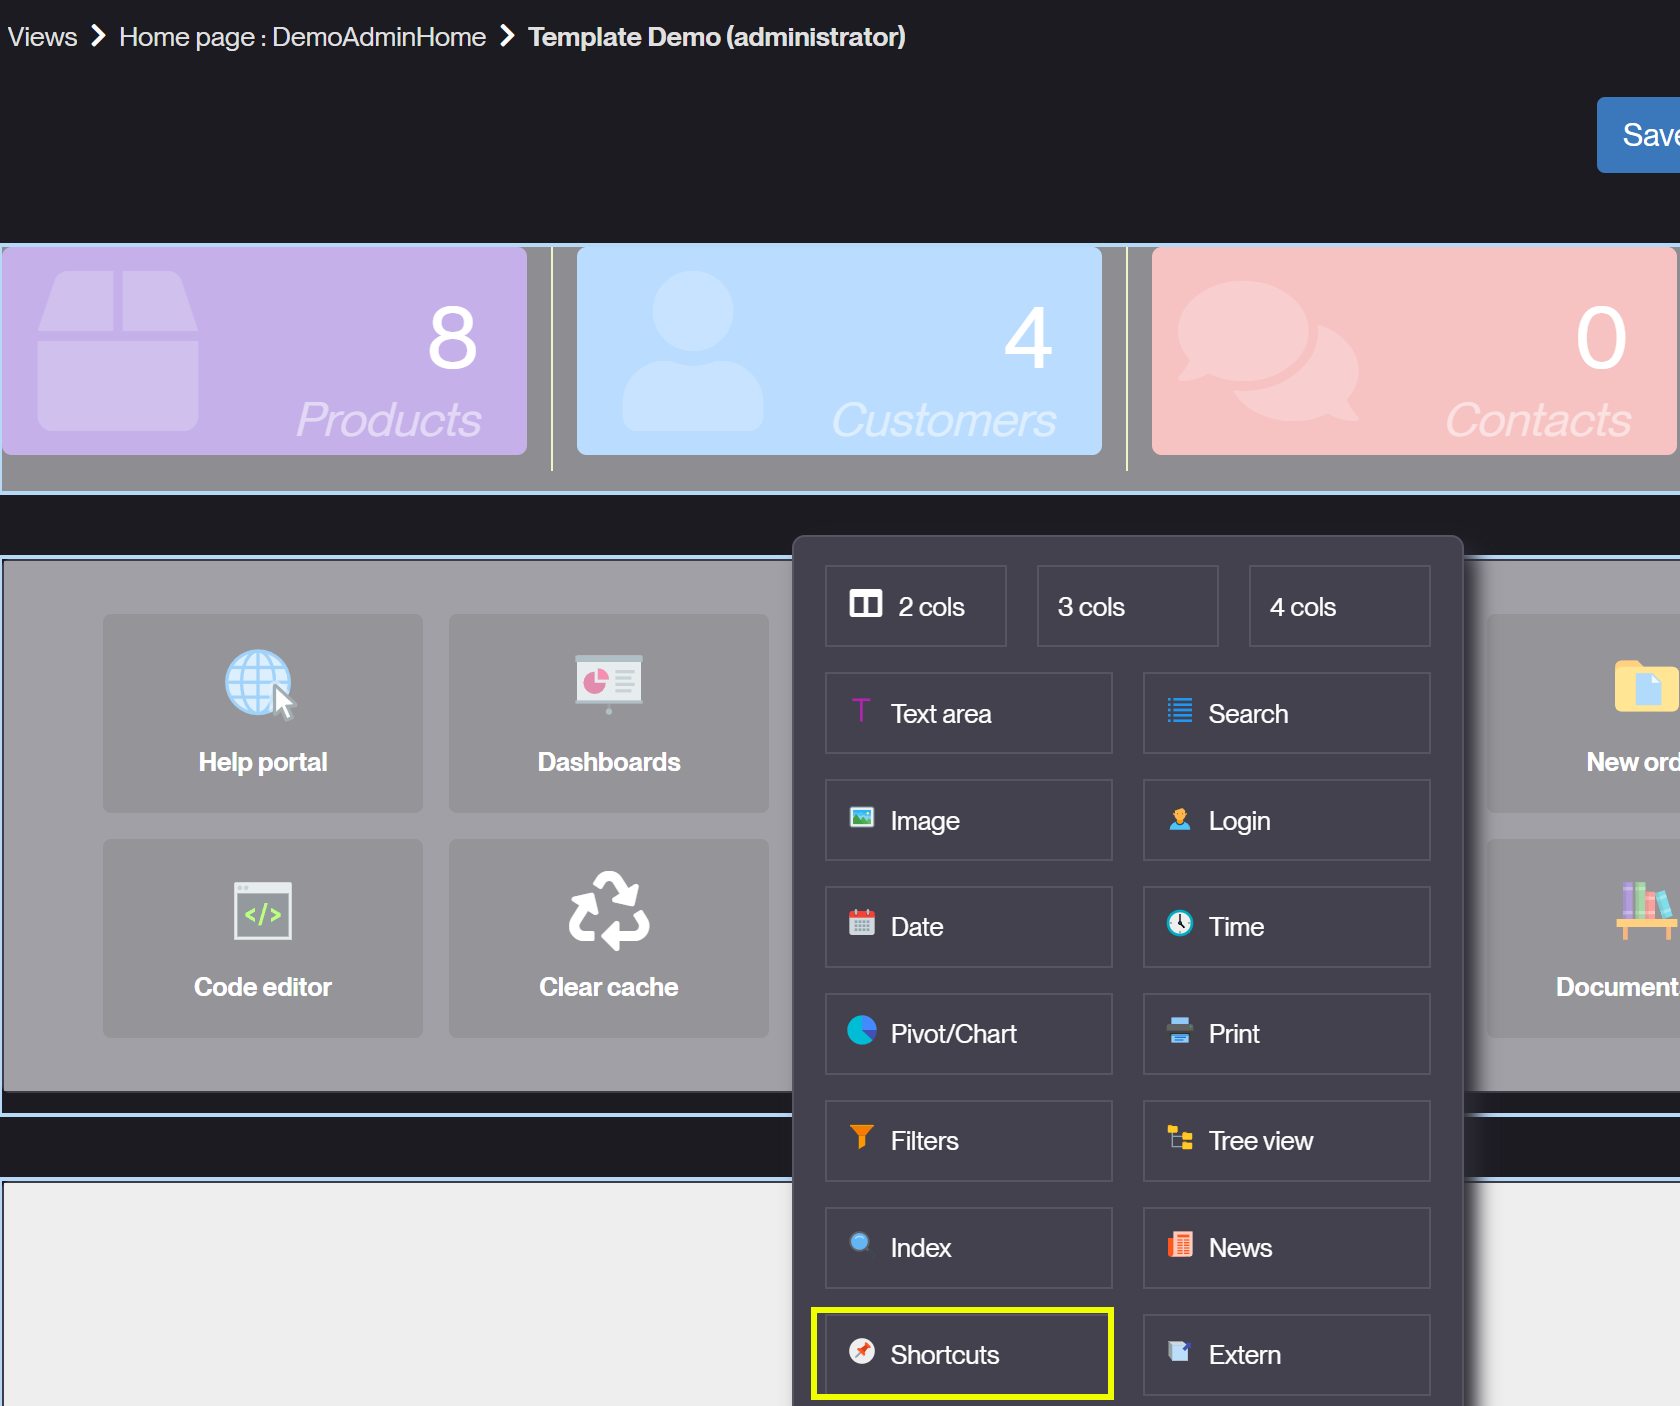
Task: Click the Clear cache recycle icon
Action: tap(608, 910)
